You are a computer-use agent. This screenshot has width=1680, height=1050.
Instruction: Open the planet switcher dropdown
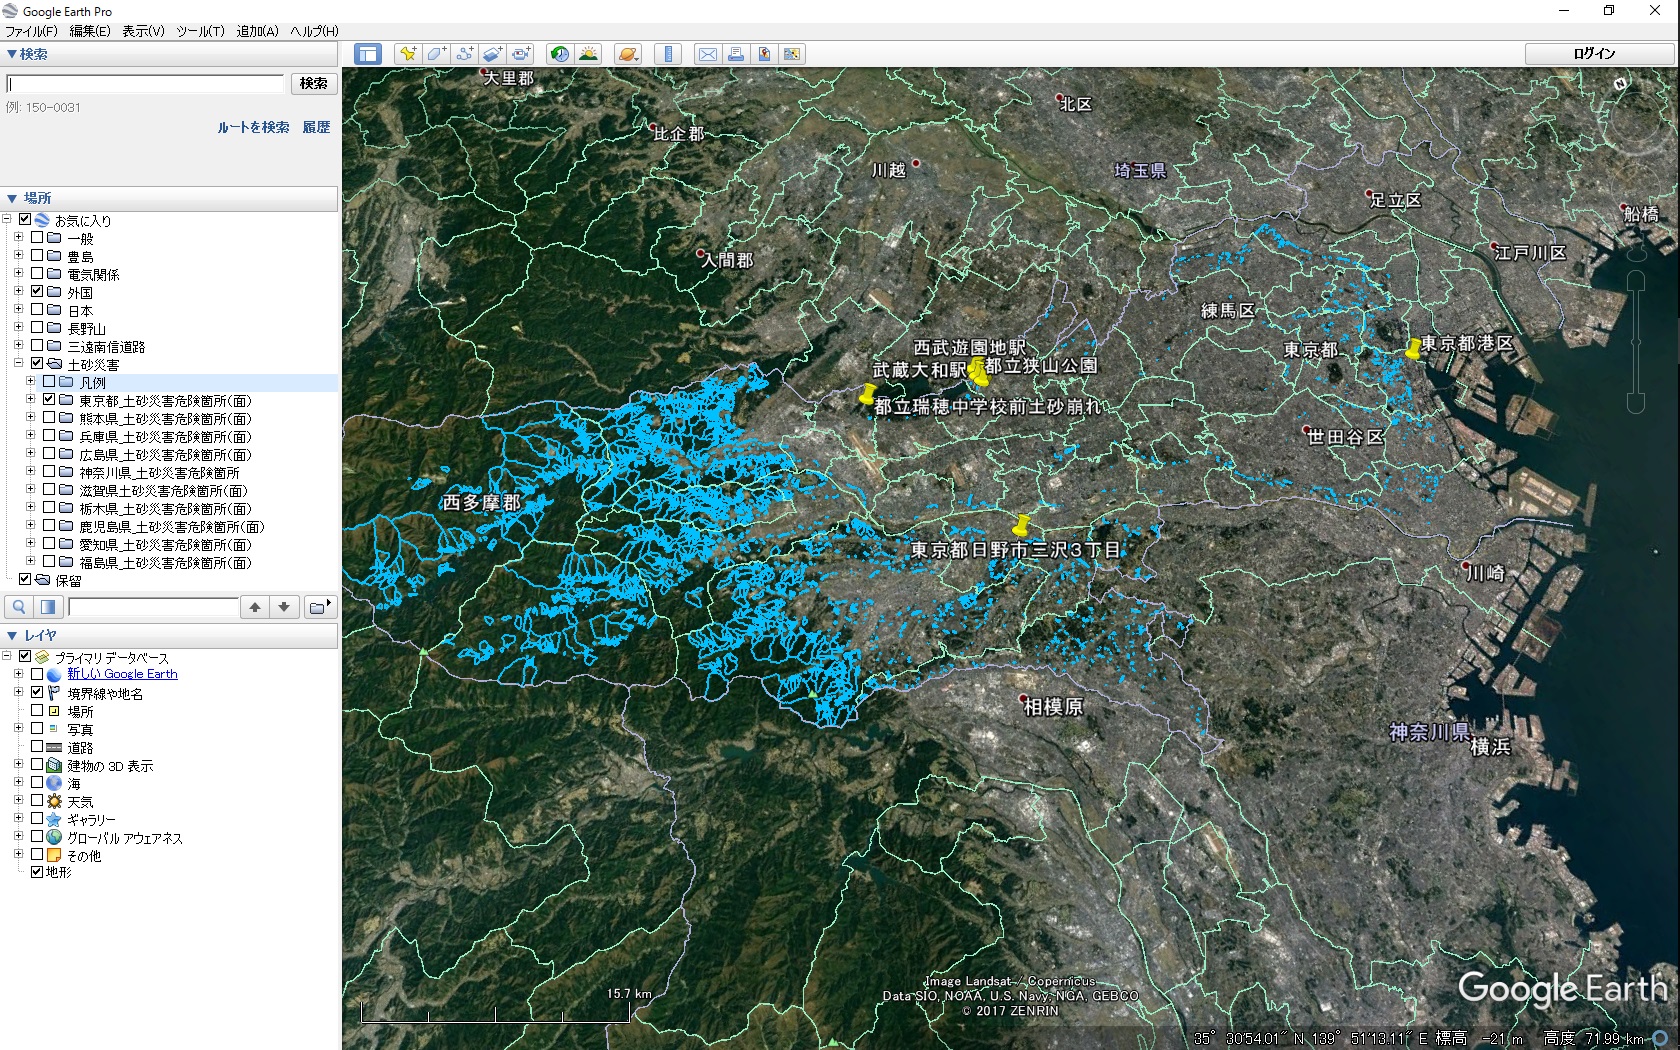tap(628, 54)
